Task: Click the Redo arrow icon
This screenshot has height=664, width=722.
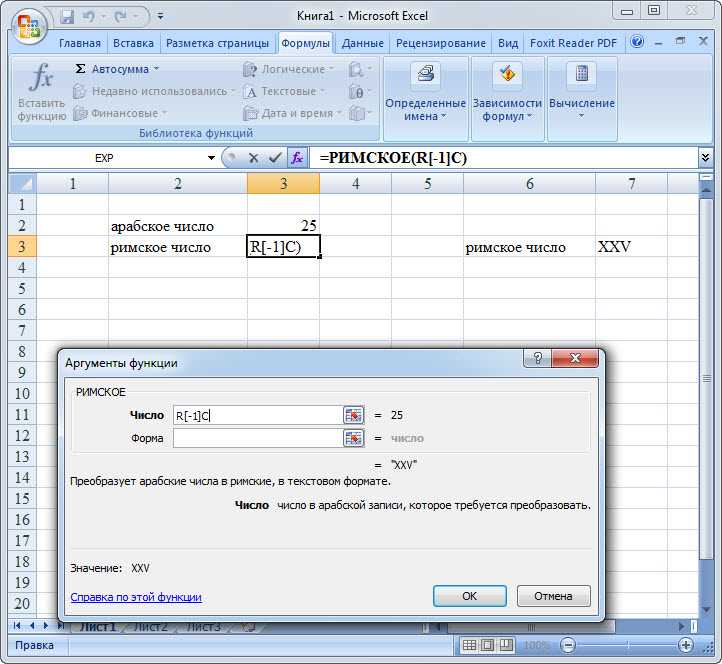Action: point(121,17)
